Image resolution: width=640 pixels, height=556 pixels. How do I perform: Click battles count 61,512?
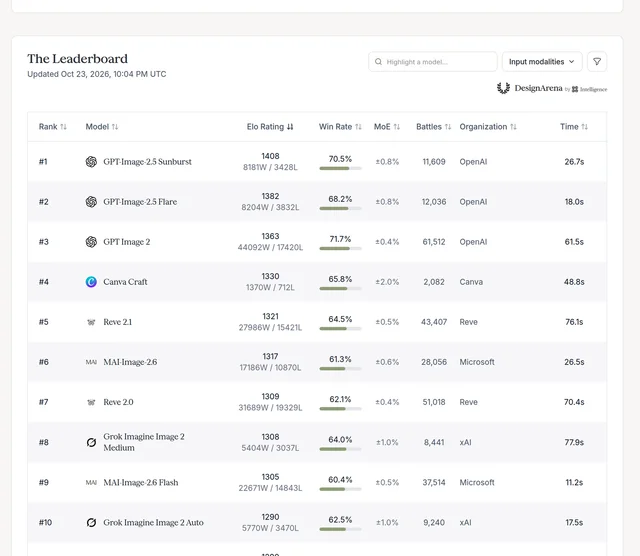point(434,242)
